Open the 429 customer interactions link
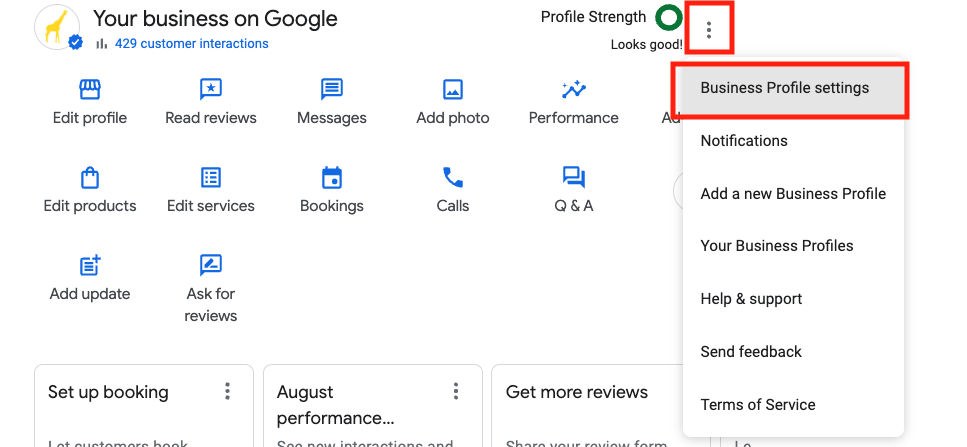The height and width of the screenshot is (447, 967). click(191, 44)
